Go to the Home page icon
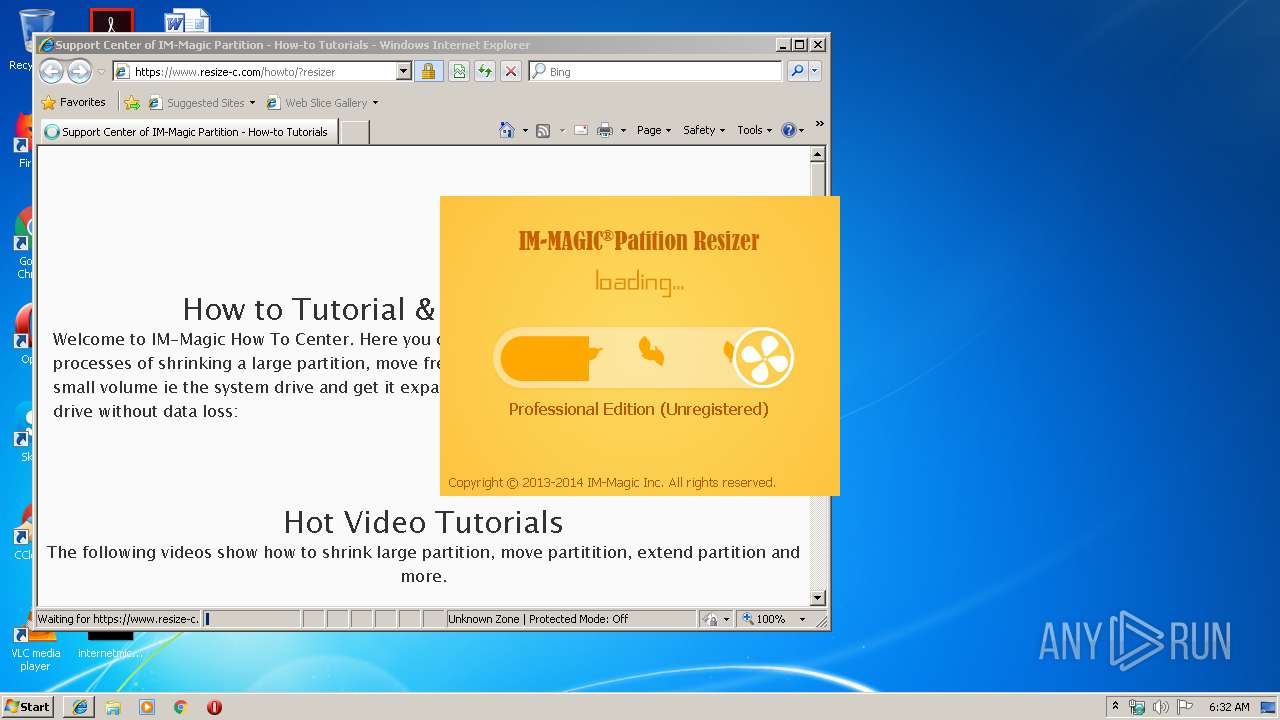 click(x=507, y=130)
